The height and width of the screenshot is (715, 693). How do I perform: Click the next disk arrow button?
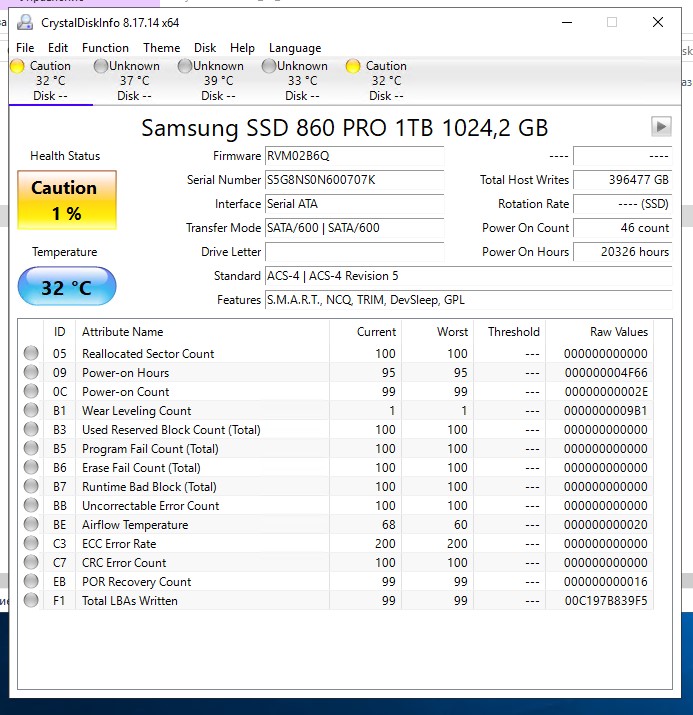[661, 126]
